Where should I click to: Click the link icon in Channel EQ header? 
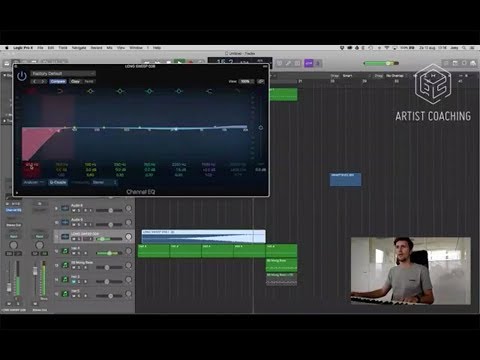(261, 81)
